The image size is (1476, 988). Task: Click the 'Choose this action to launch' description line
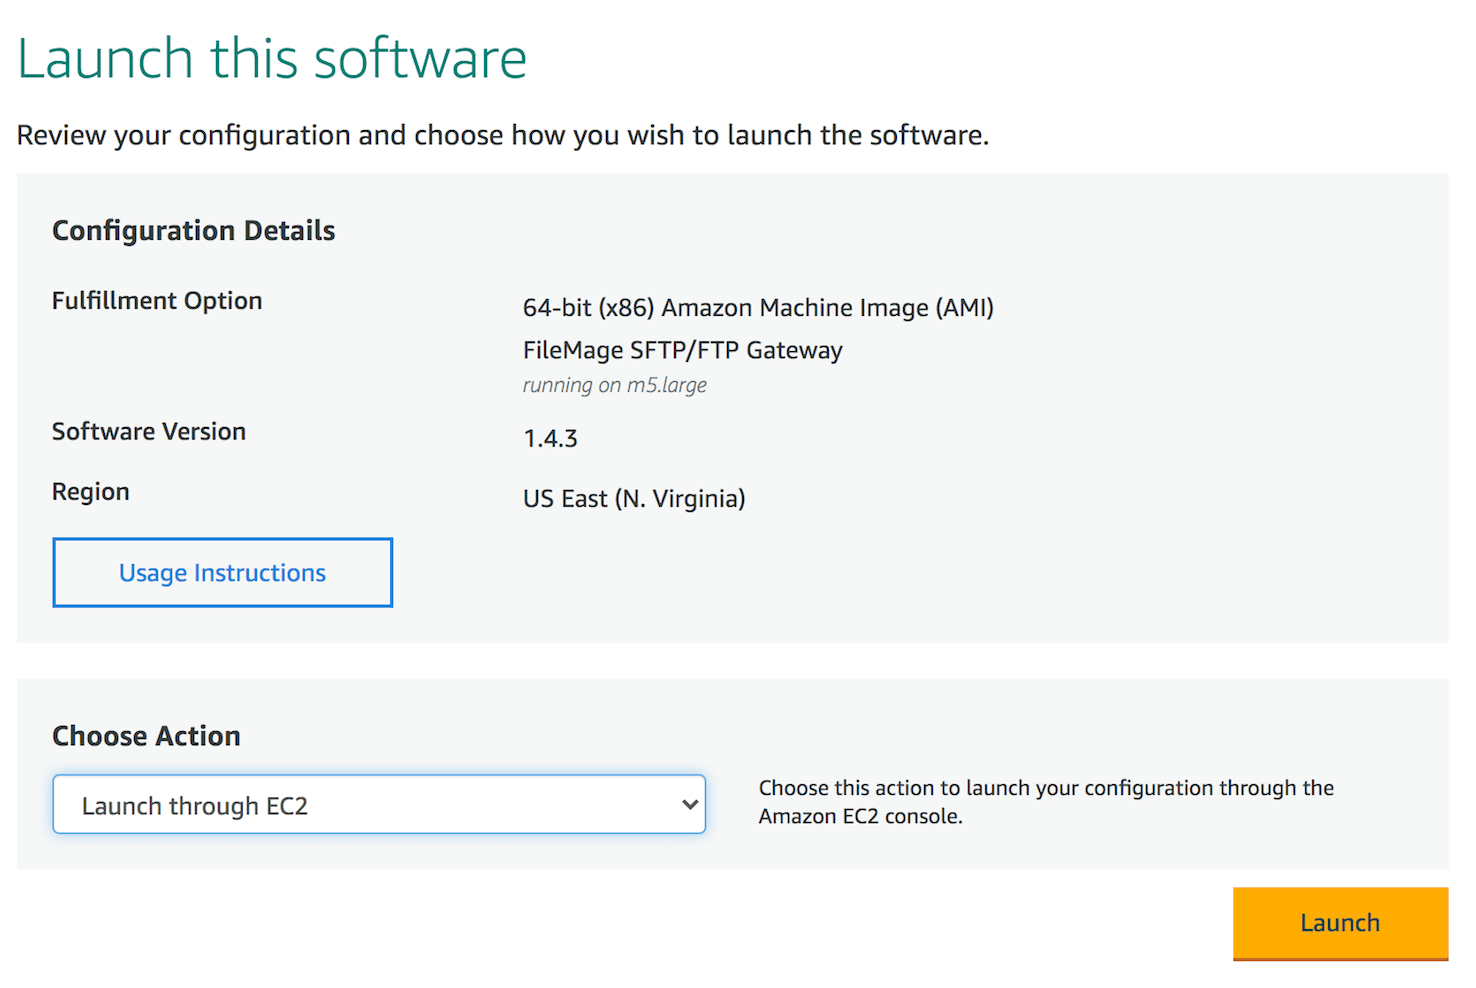(1045, 788)
